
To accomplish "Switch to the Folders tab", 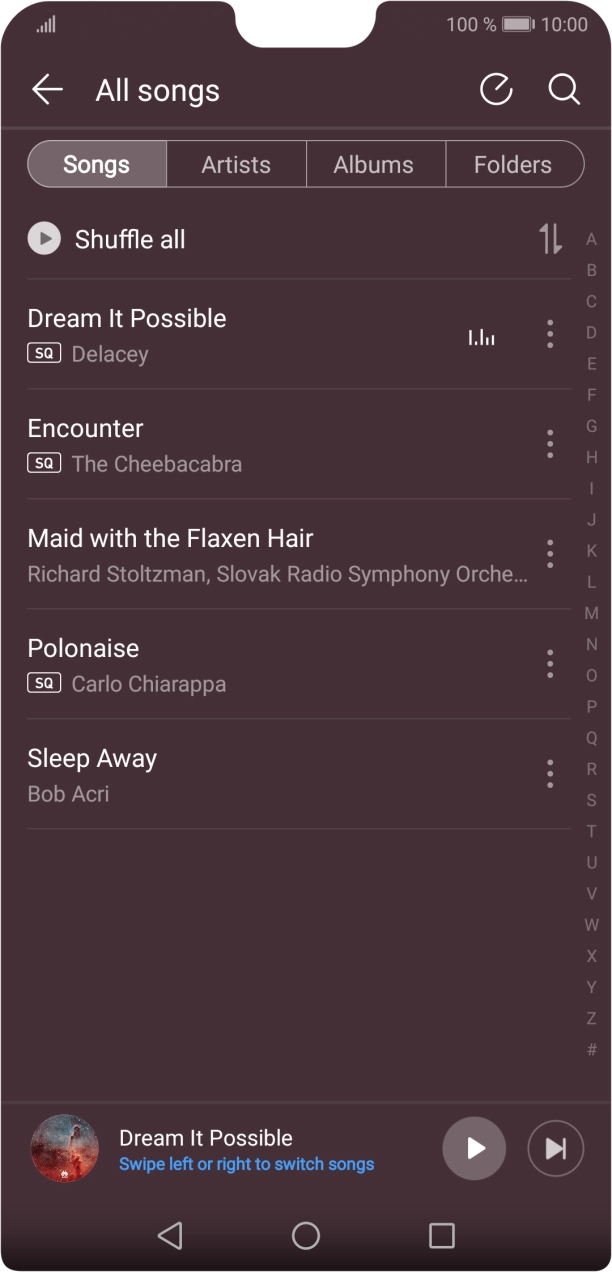I will 513,165.
